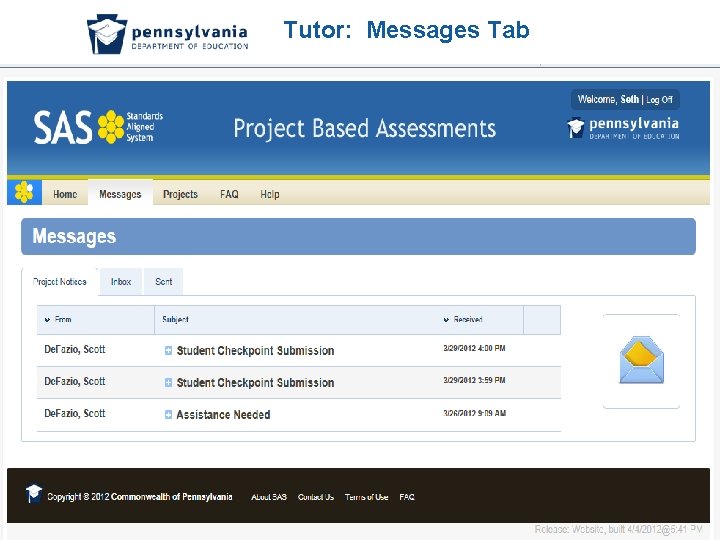
Task: Open the Help tab
Action: tap(270, 194)
